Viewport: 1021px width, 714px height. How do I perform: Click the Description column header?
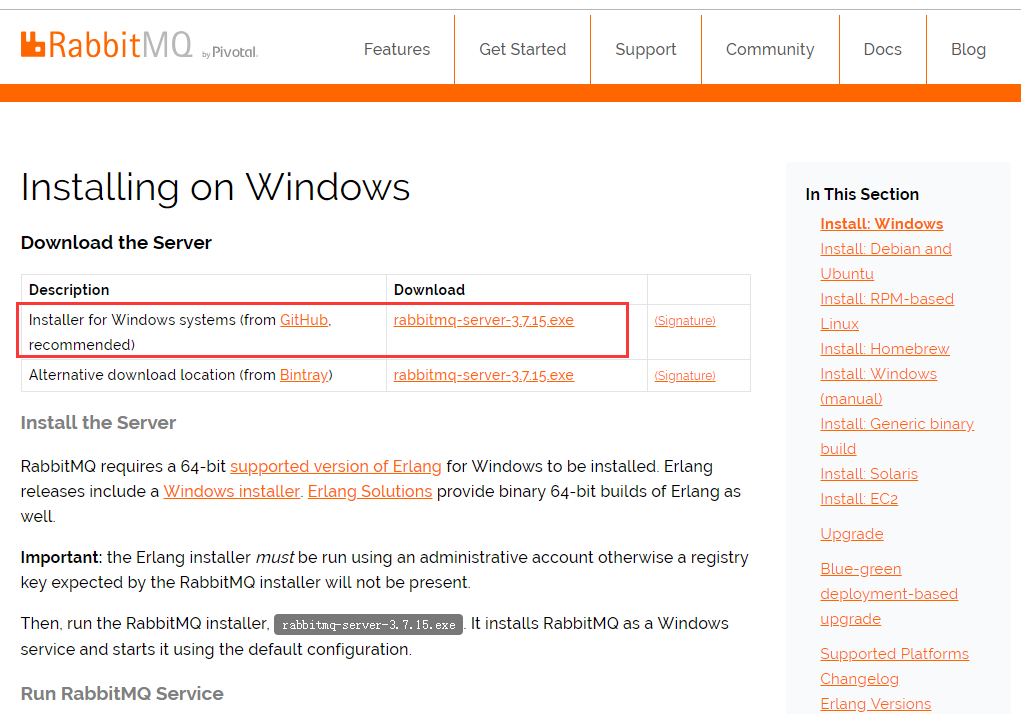click(x=69, y=290)
